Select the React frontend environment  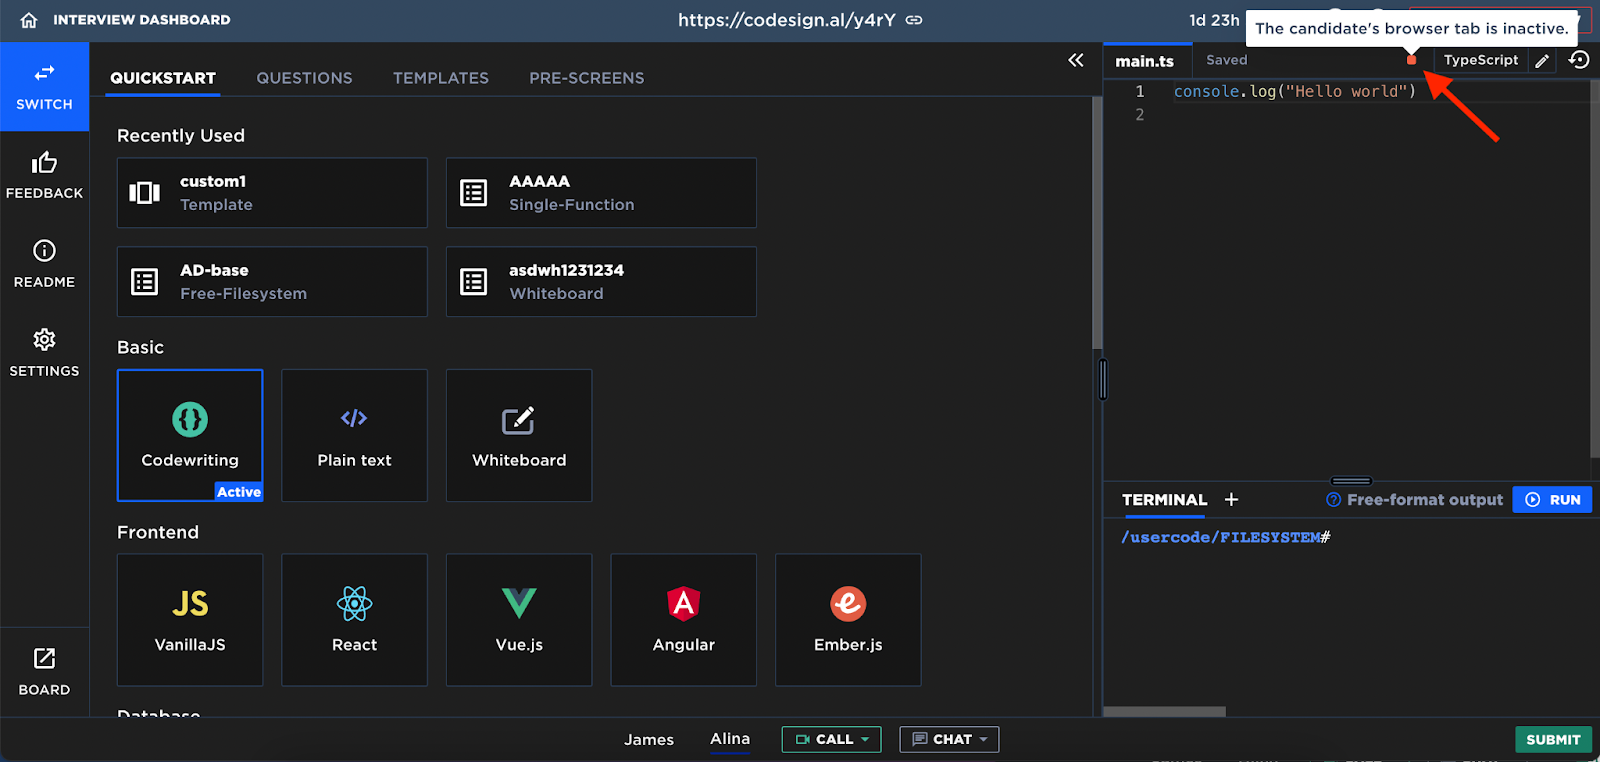point(354,620)
